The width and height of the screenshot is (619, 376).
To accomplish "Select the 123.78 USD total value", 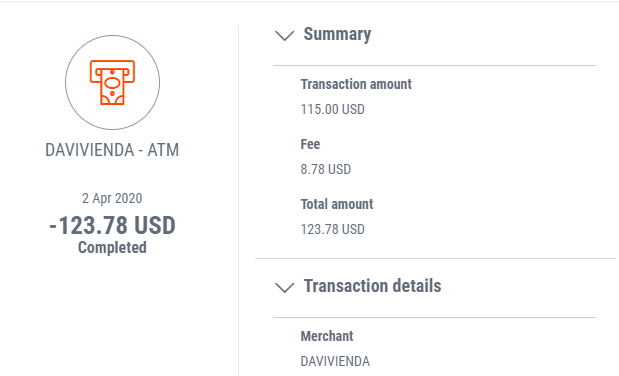I will (332, 229).
